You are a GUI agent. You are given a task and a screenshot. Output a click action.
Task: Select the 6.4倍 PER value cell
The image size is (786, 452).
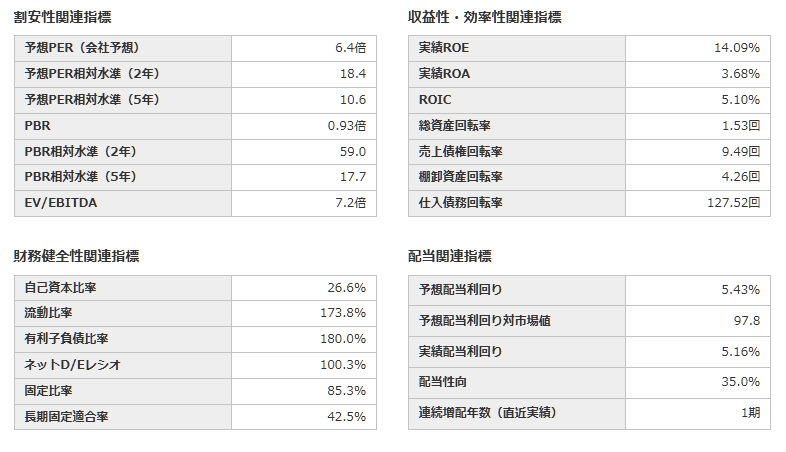(x=304, y=48)
